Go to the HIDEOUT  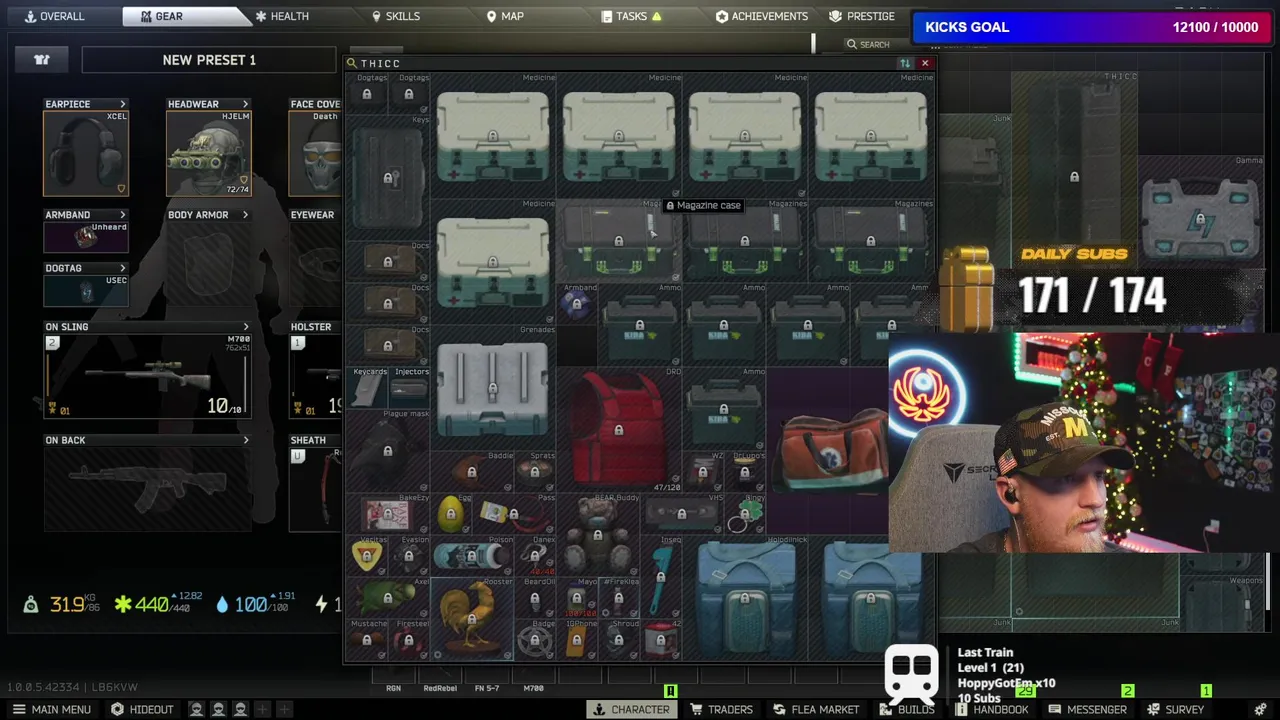pyautogui.click(x=142, y=709)
